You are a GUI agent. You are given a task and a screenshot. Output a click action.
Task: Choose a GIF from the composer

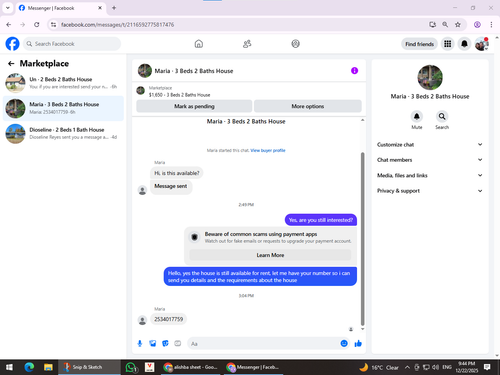[178, 343]
